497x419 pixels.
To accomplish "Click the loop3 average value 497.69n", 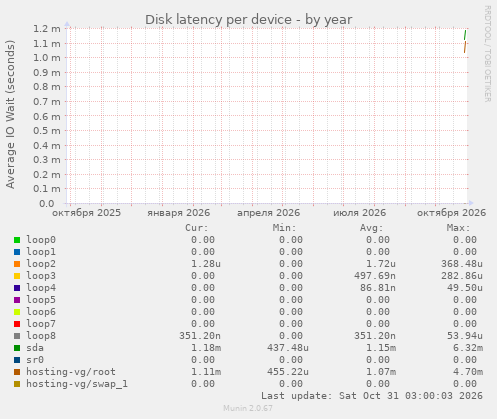I will [375, 276].
